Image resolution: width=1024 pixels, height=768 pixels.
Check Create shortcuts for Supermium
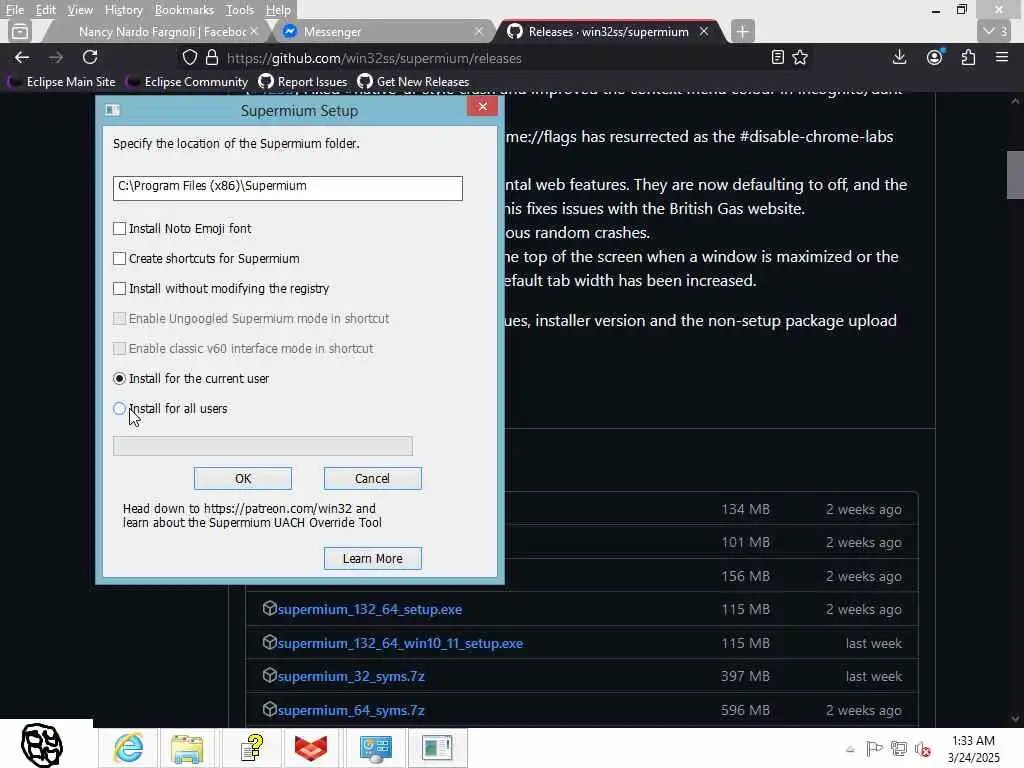[120, 259]
